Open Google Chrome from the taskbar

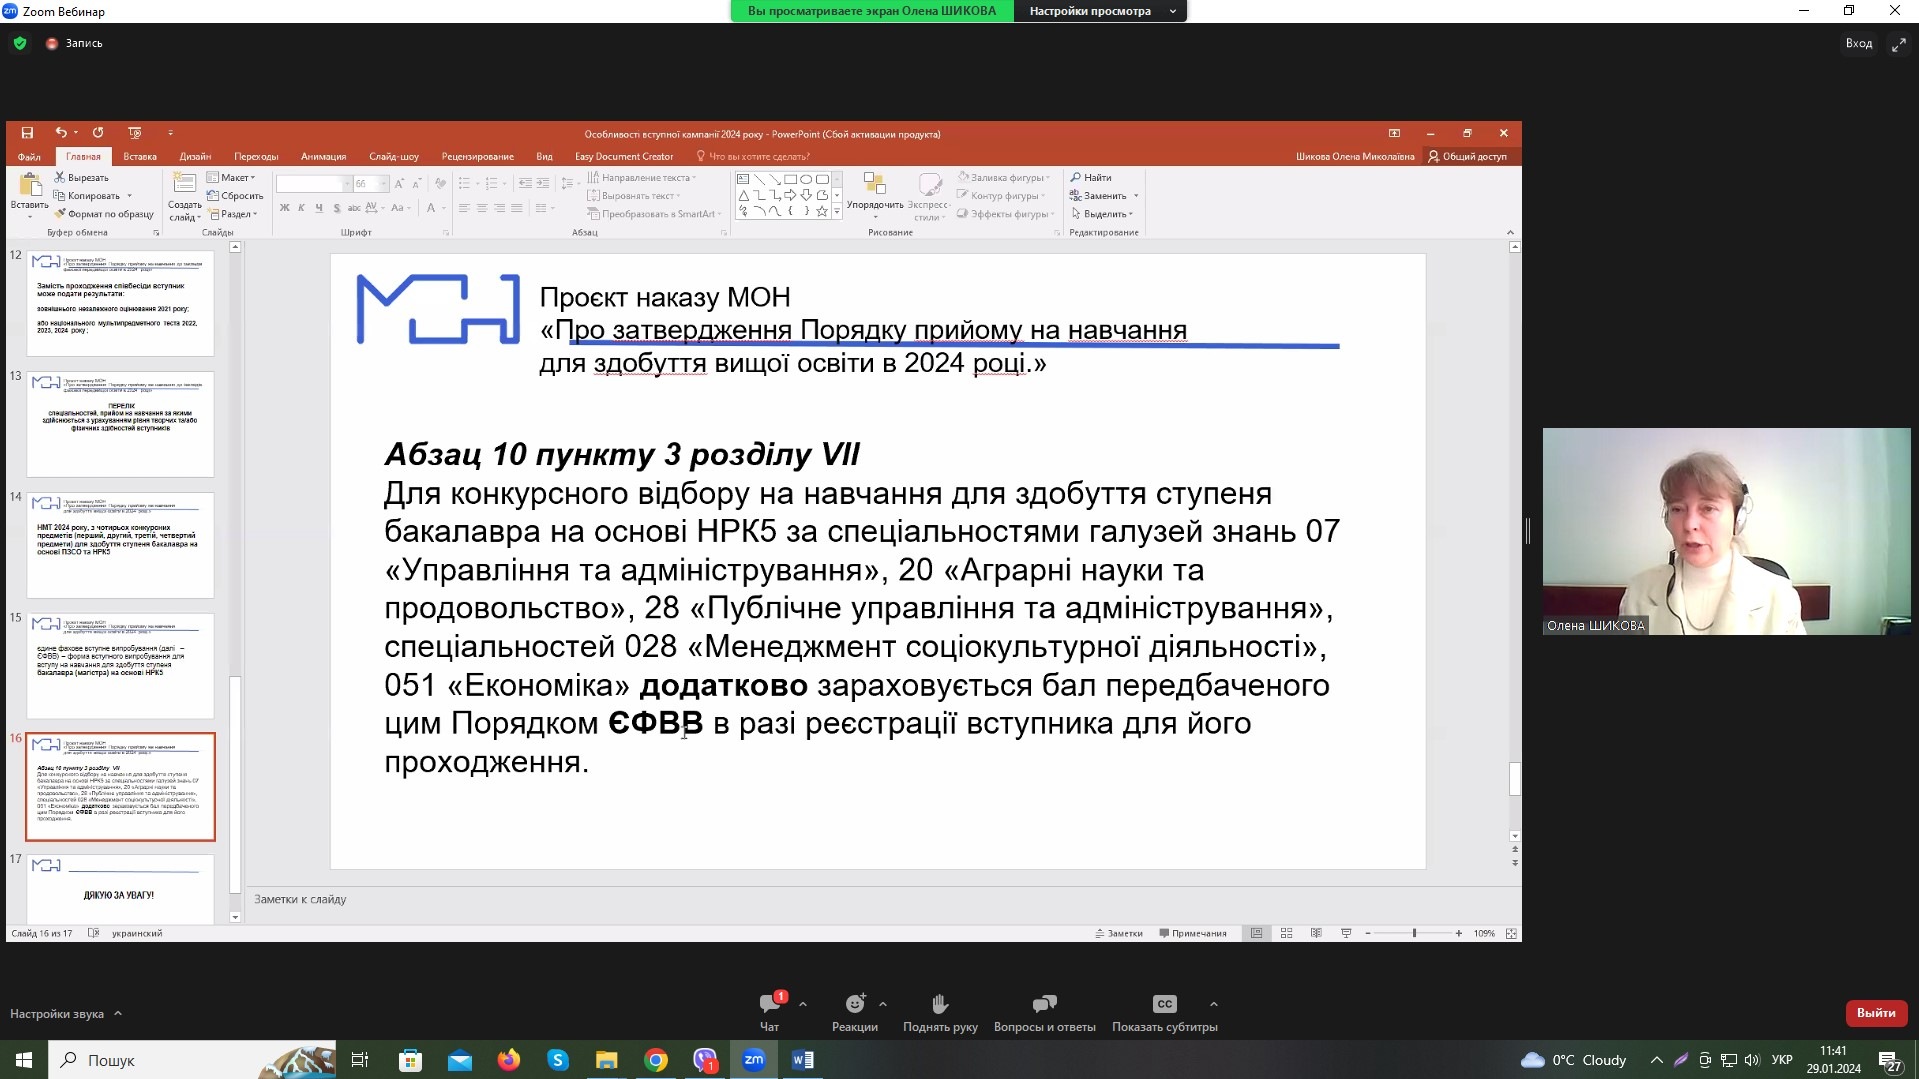pos(656,1060)
